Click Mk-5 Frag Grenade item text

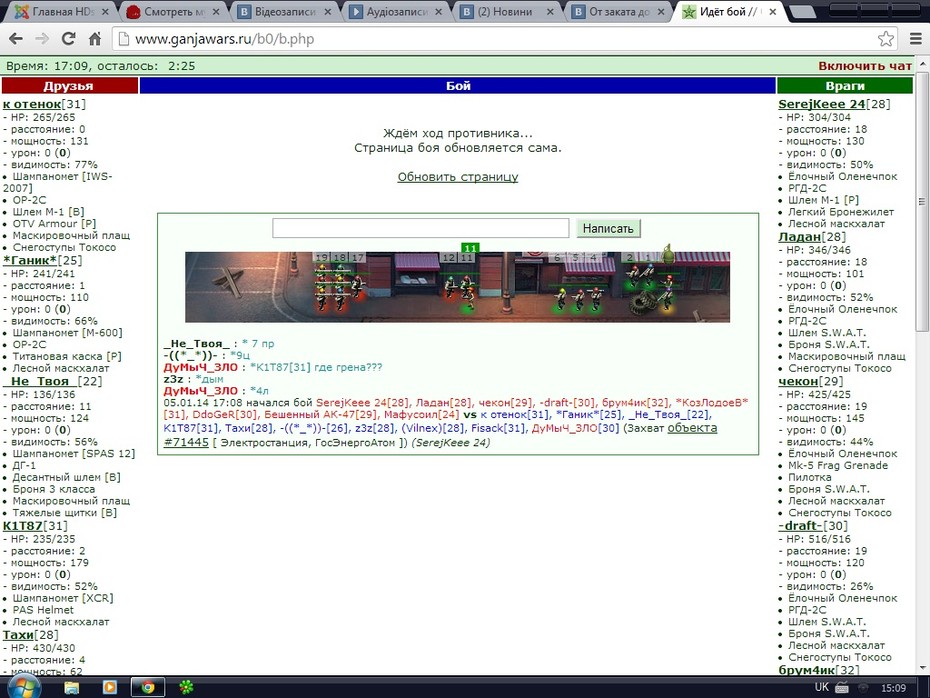tap(837, 466)
